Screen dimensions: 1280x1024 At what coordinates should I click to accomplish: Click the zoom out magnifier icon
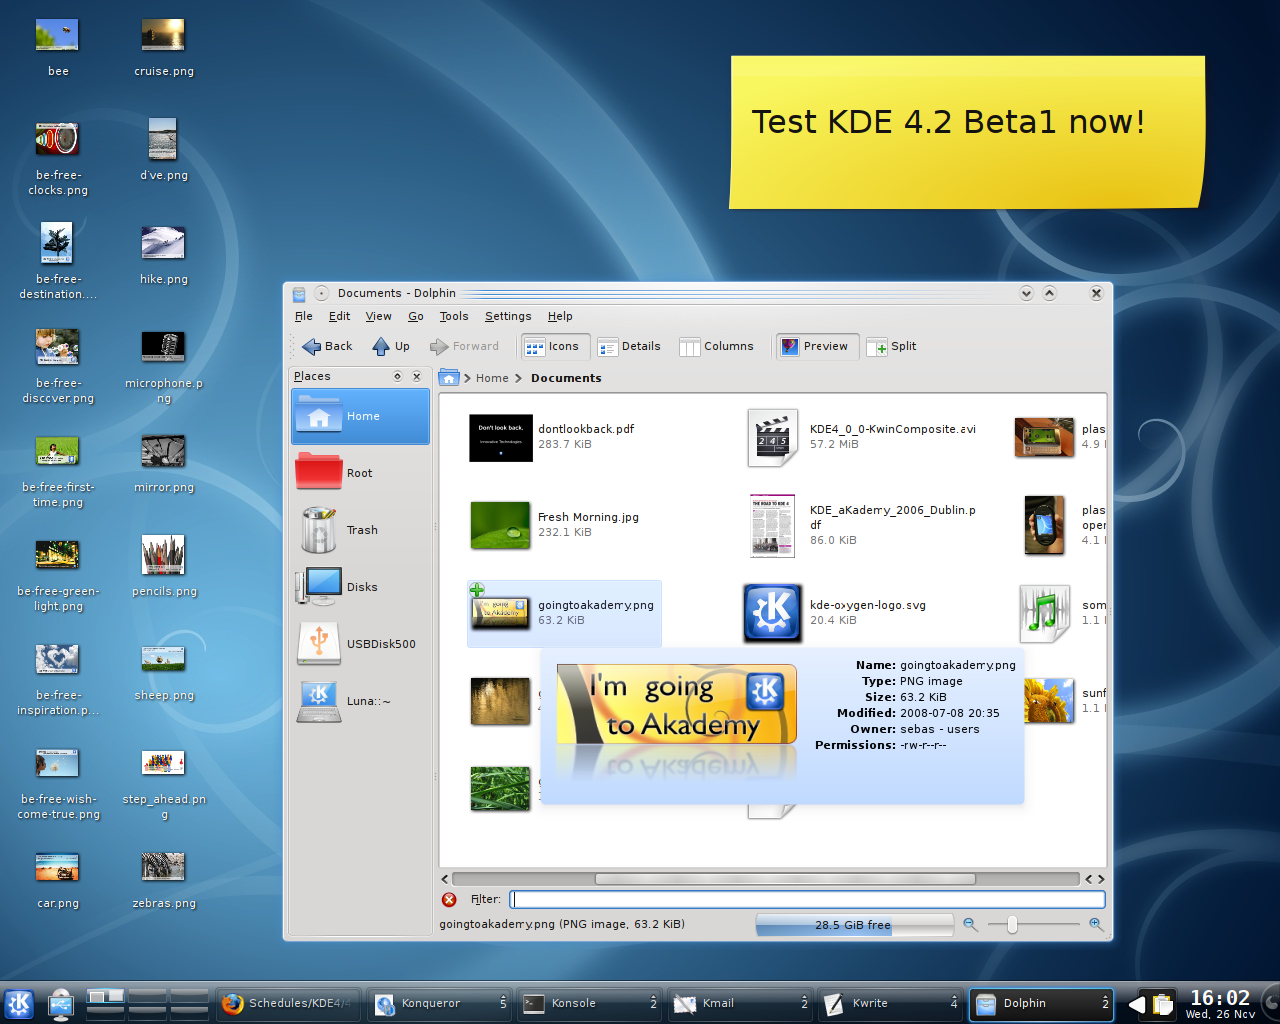click(x=970, y=925)
